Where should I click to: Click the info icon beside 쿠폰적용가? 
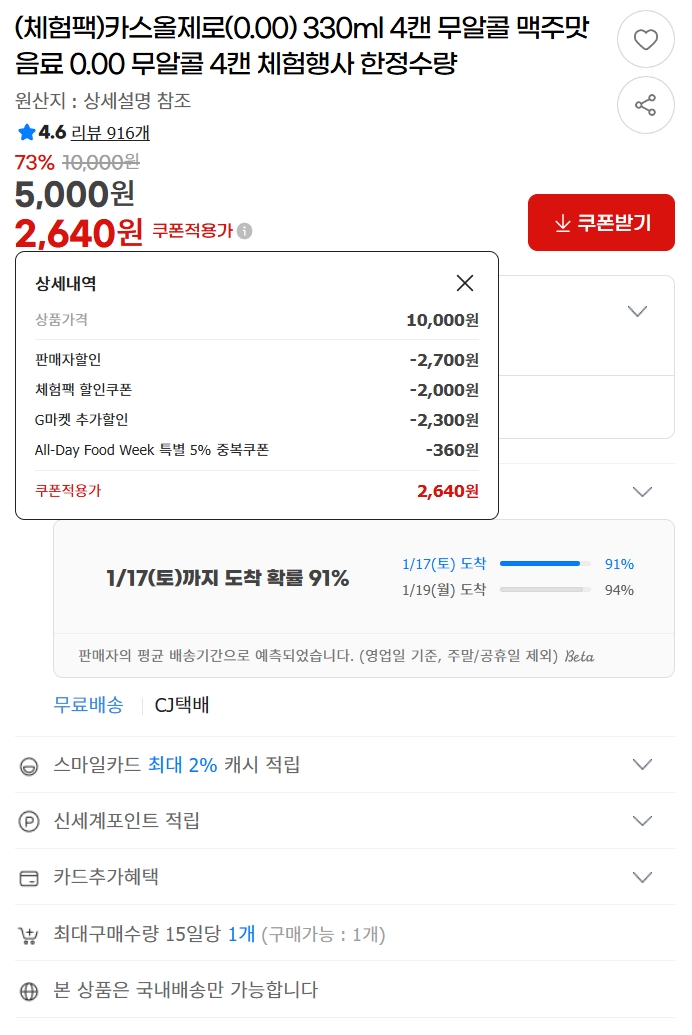pos(245,231)
